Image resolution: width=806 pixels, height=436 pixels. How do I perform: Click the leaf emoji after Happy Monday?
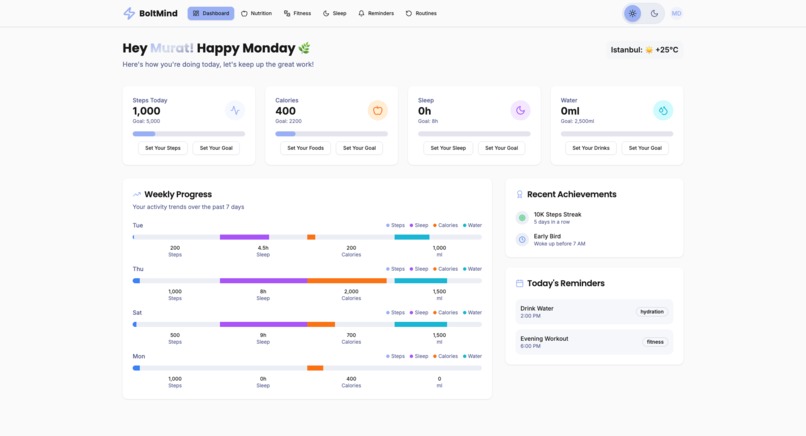[305, 48]
